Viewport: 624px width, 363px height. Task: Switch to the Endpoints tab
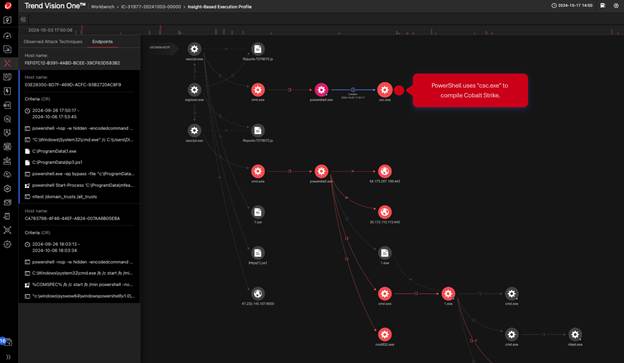102,42
